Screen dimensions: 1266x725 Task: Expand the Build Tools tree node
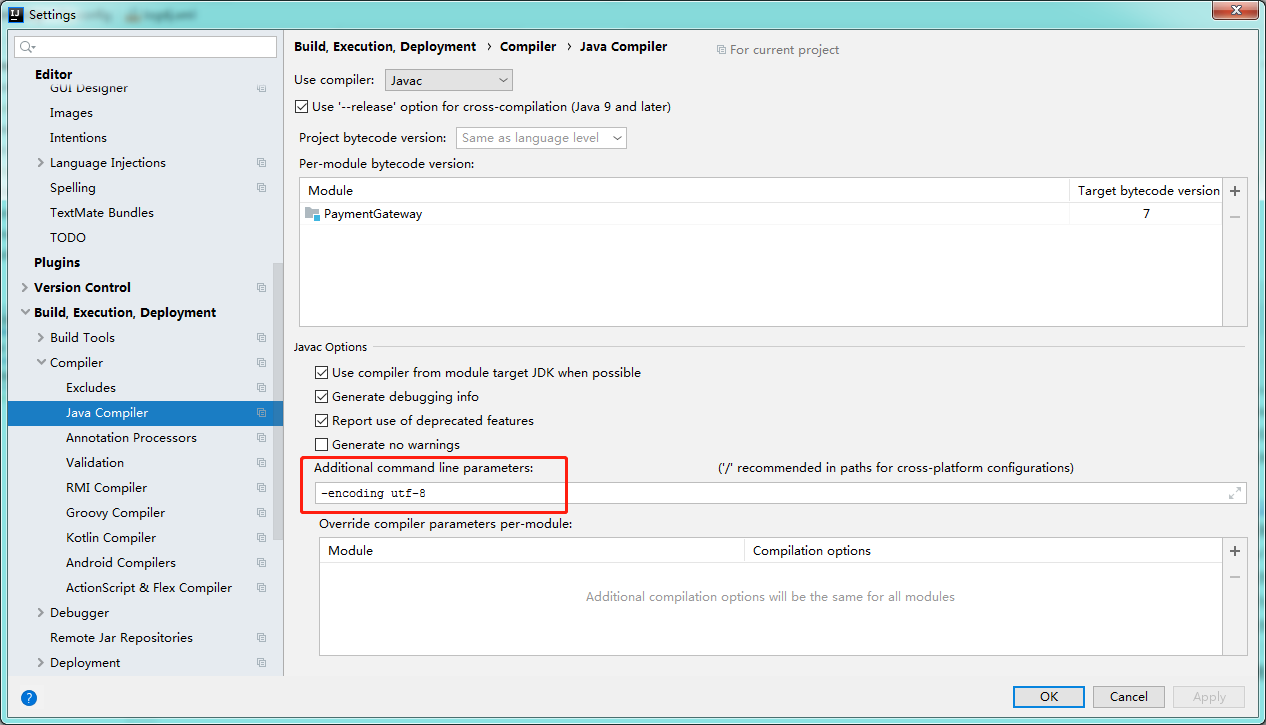coord(41,338)
